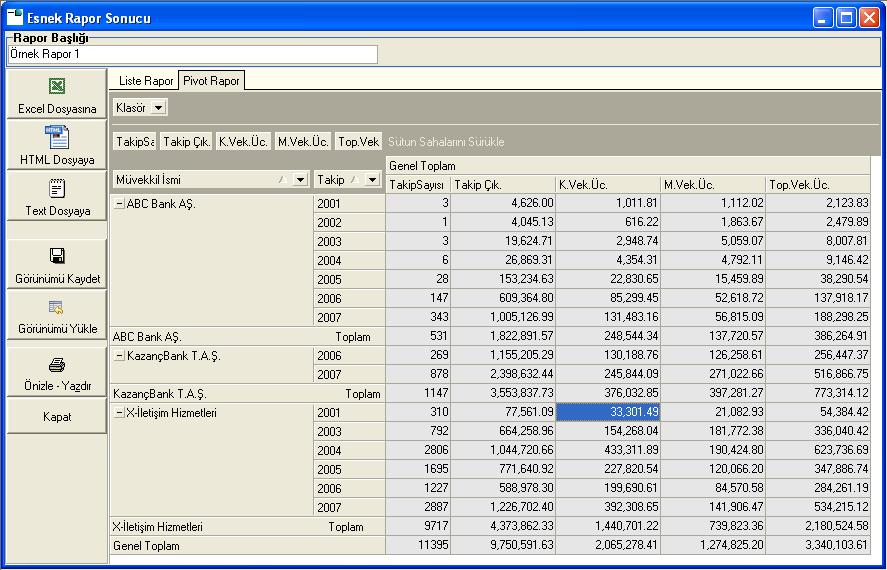Select year 2001 under ABC Bank AŞ.
This screenshot has width=887, height=570.
click(x=349, y=204)
